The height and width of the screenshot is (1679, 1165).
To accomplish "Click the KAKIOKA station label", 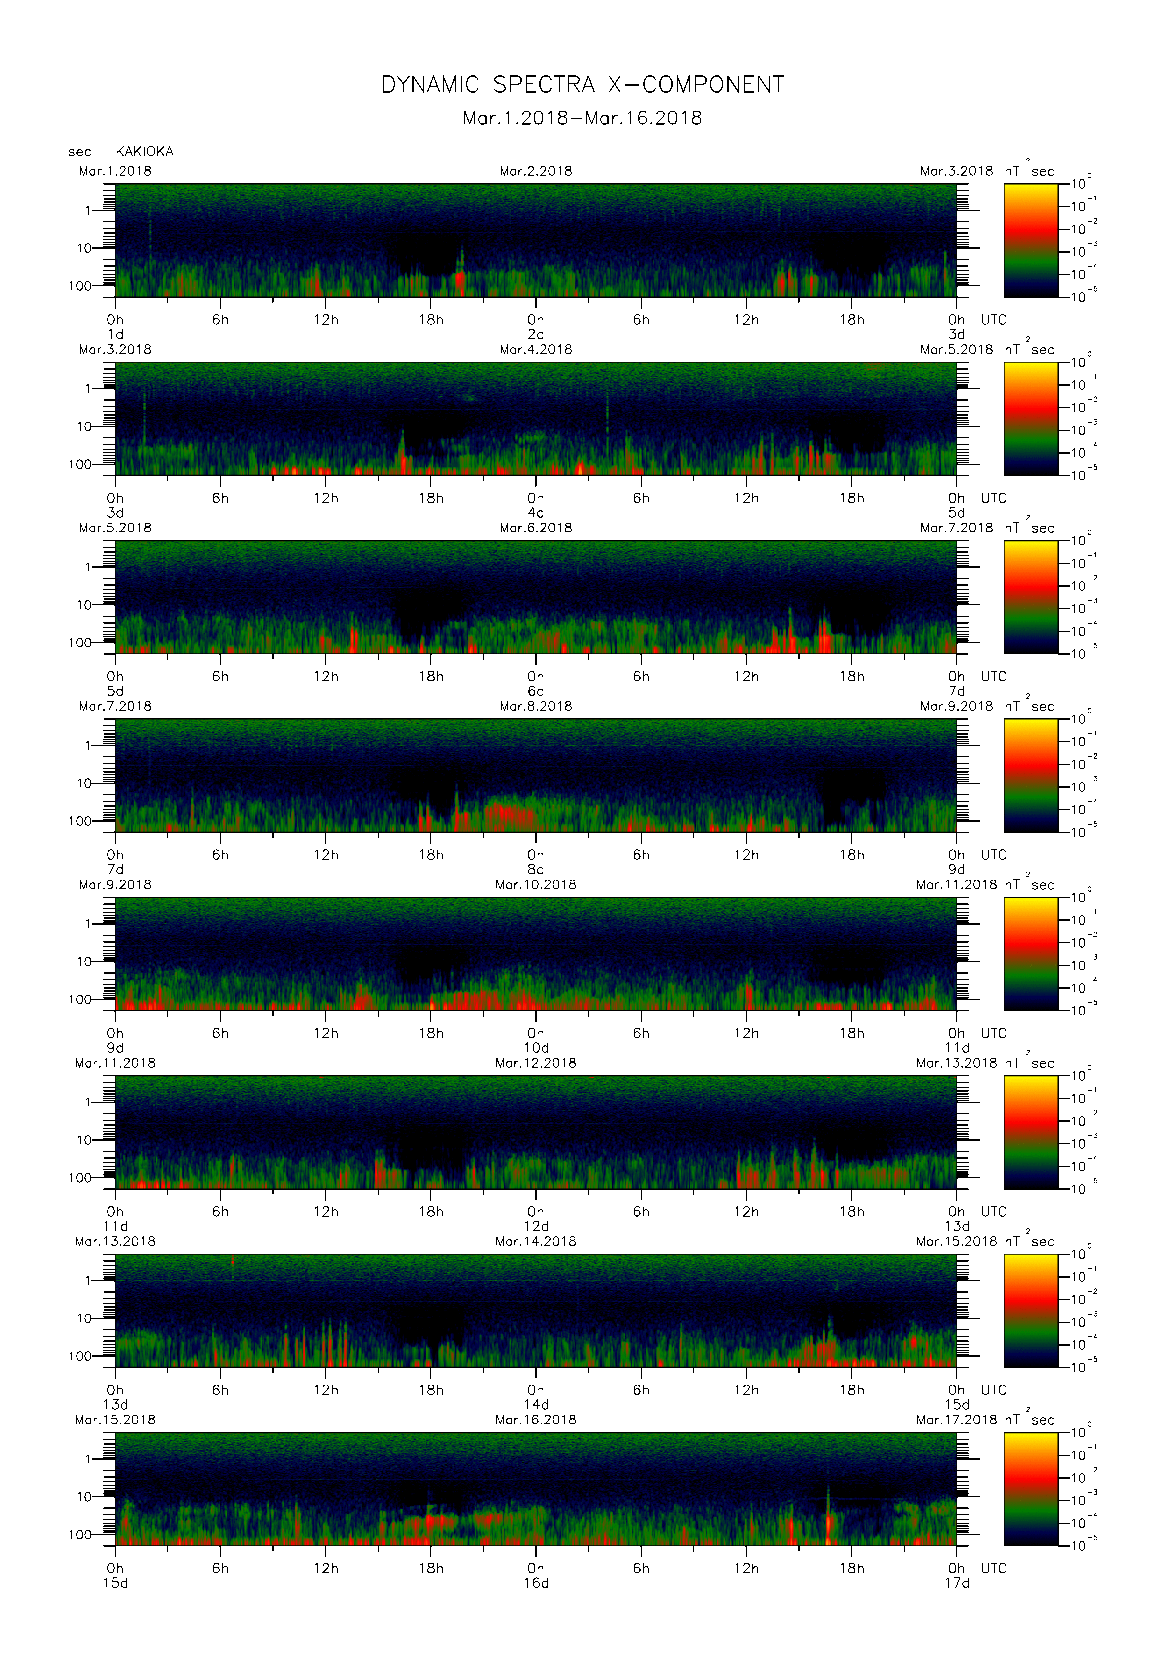I will [x=145, y=151].
